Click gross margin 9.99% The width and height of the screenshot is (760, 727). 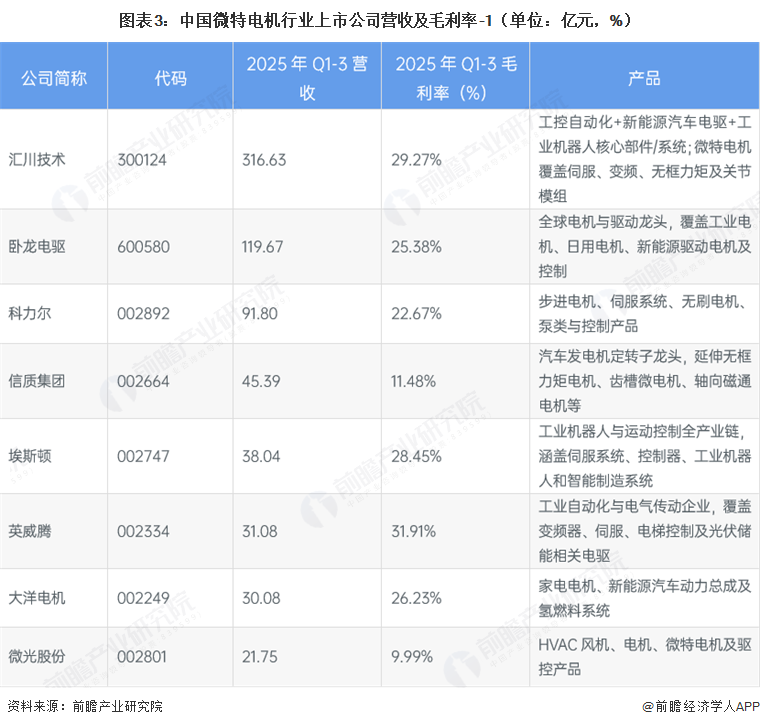pyautogui.click(x=412, y=657)
